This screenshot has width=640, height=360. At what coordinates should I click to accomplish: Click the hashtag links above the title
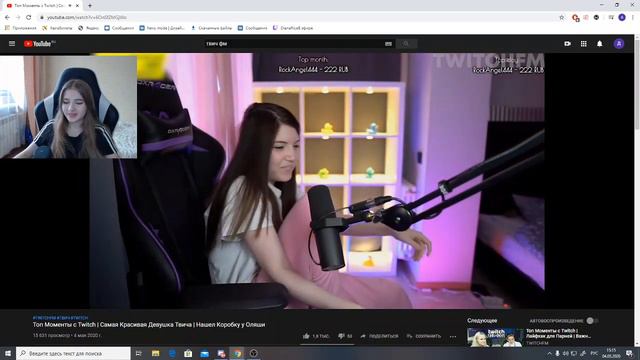(x=60, y=318)
